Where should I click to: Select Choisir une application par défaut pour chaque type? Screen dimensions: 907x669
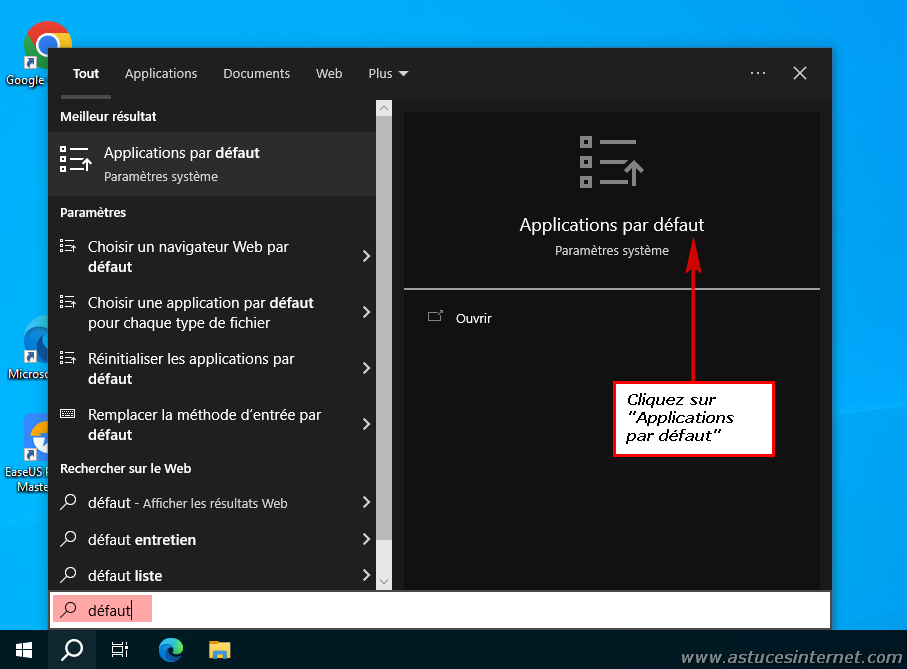[x=212, y=312]
